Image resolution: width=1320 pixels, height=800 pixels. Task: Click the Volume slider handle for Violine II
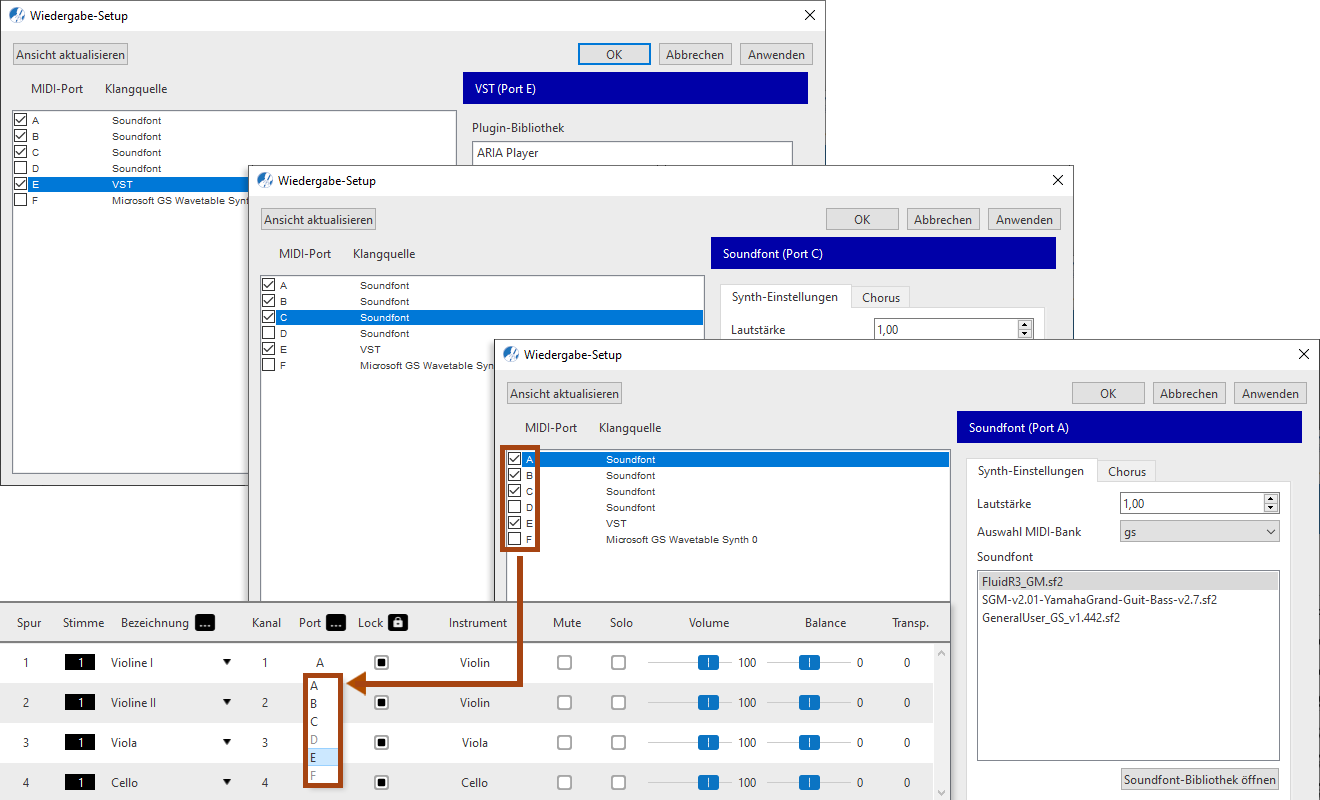pyautogui.click(x=708, y=702)
